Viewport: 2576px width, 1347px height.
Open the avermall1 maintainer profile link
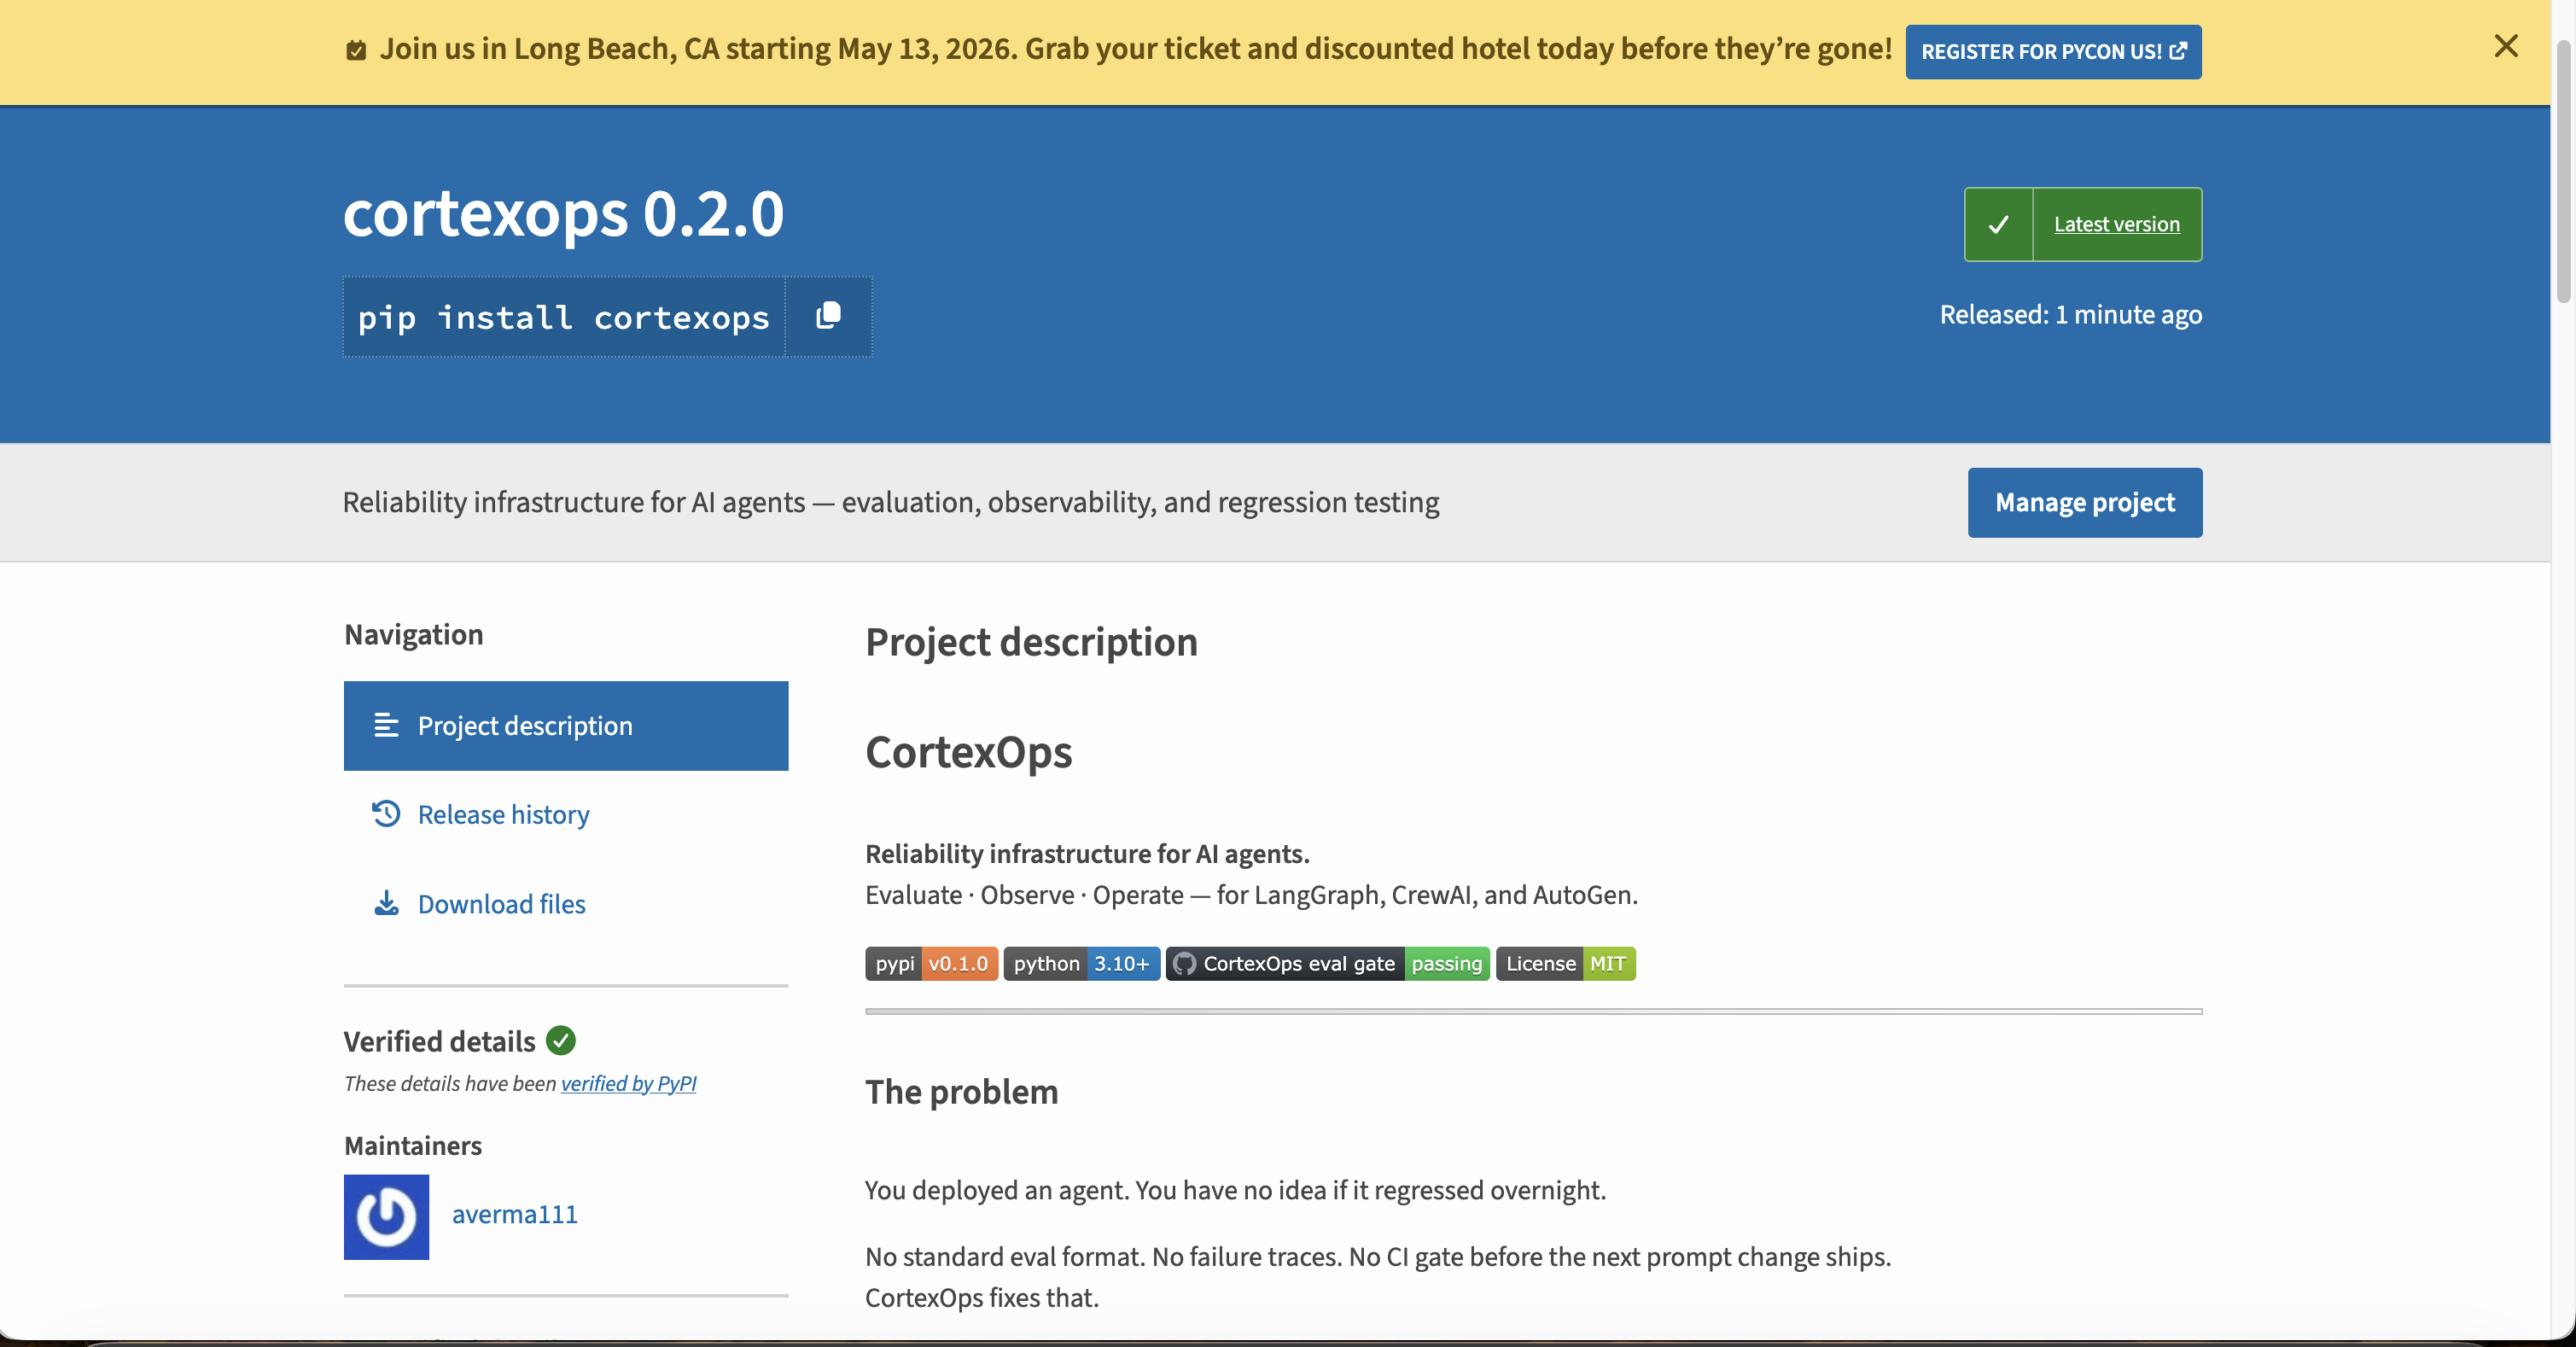tap(514, 1214)
